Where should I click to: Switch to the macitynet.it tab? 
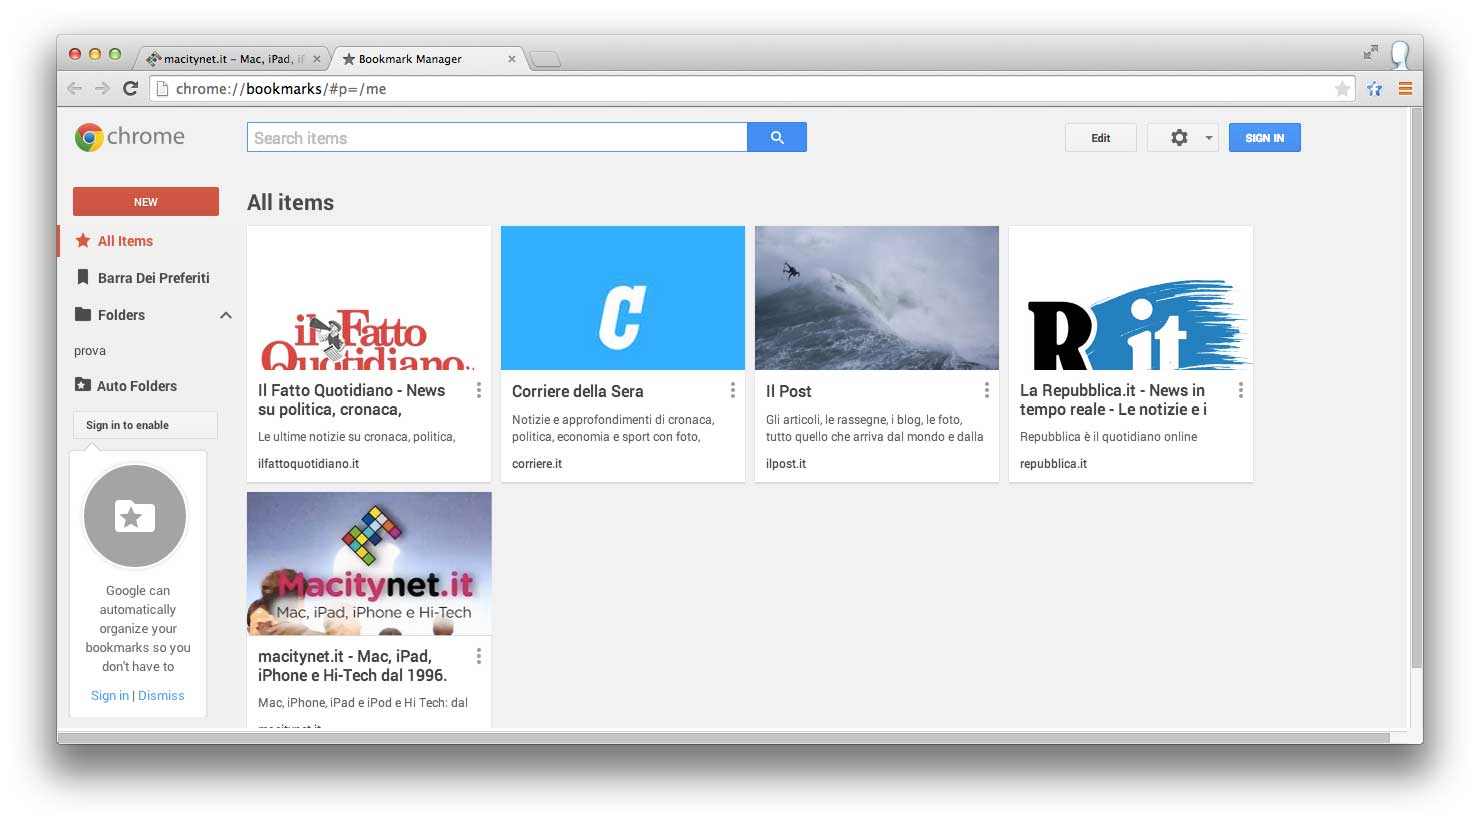231,59
